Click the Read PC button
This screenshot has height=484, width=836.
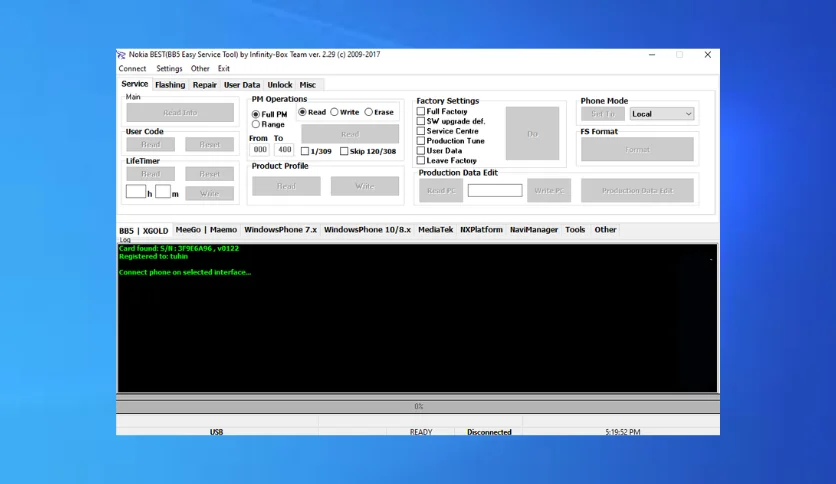pos(441,191)
